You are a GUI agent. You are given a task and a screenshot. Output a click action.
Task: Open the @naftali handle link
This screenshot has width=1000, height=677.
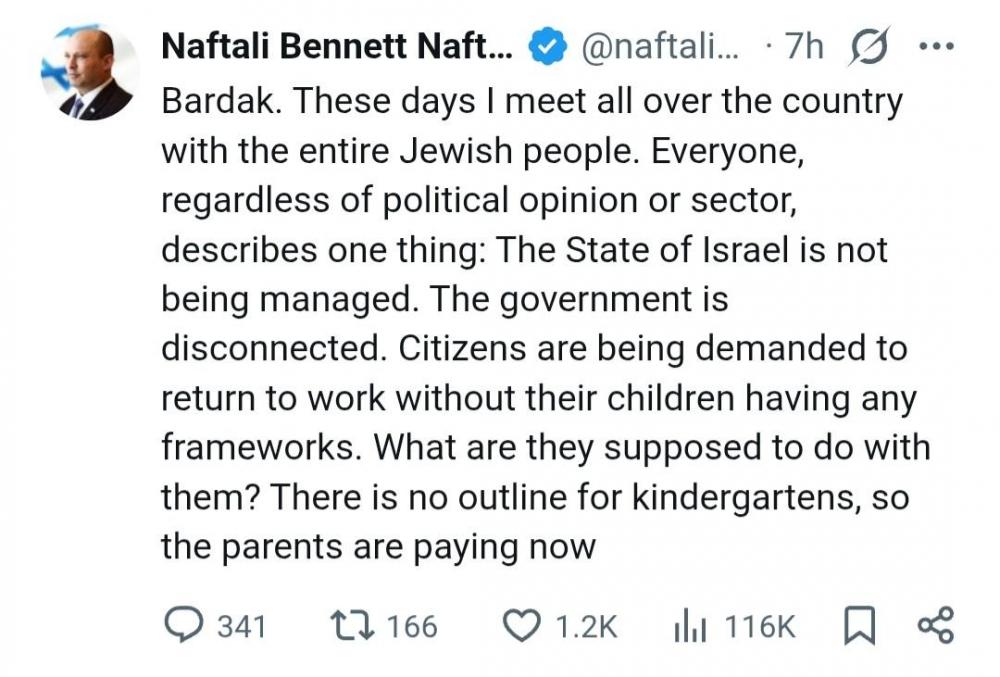point(659,48)
